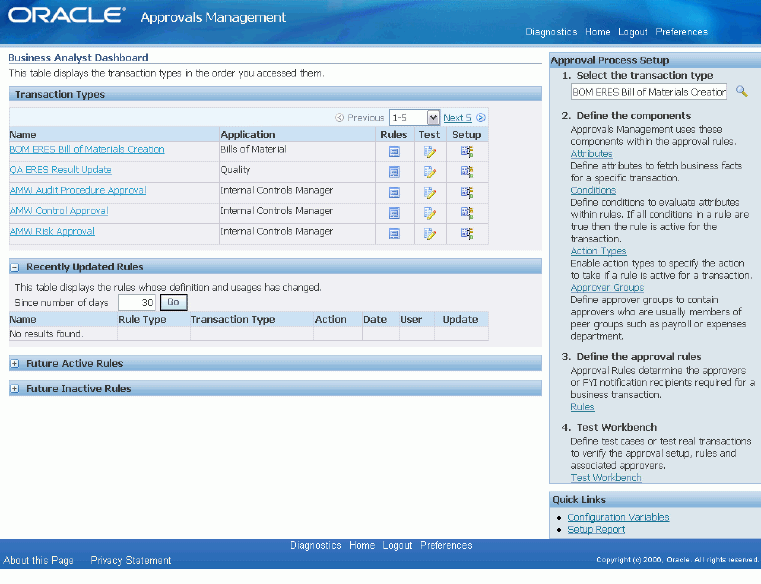Open Configuration Variables quick link
This screenshot has width=761, height=584.
click(x=618, y=517)
